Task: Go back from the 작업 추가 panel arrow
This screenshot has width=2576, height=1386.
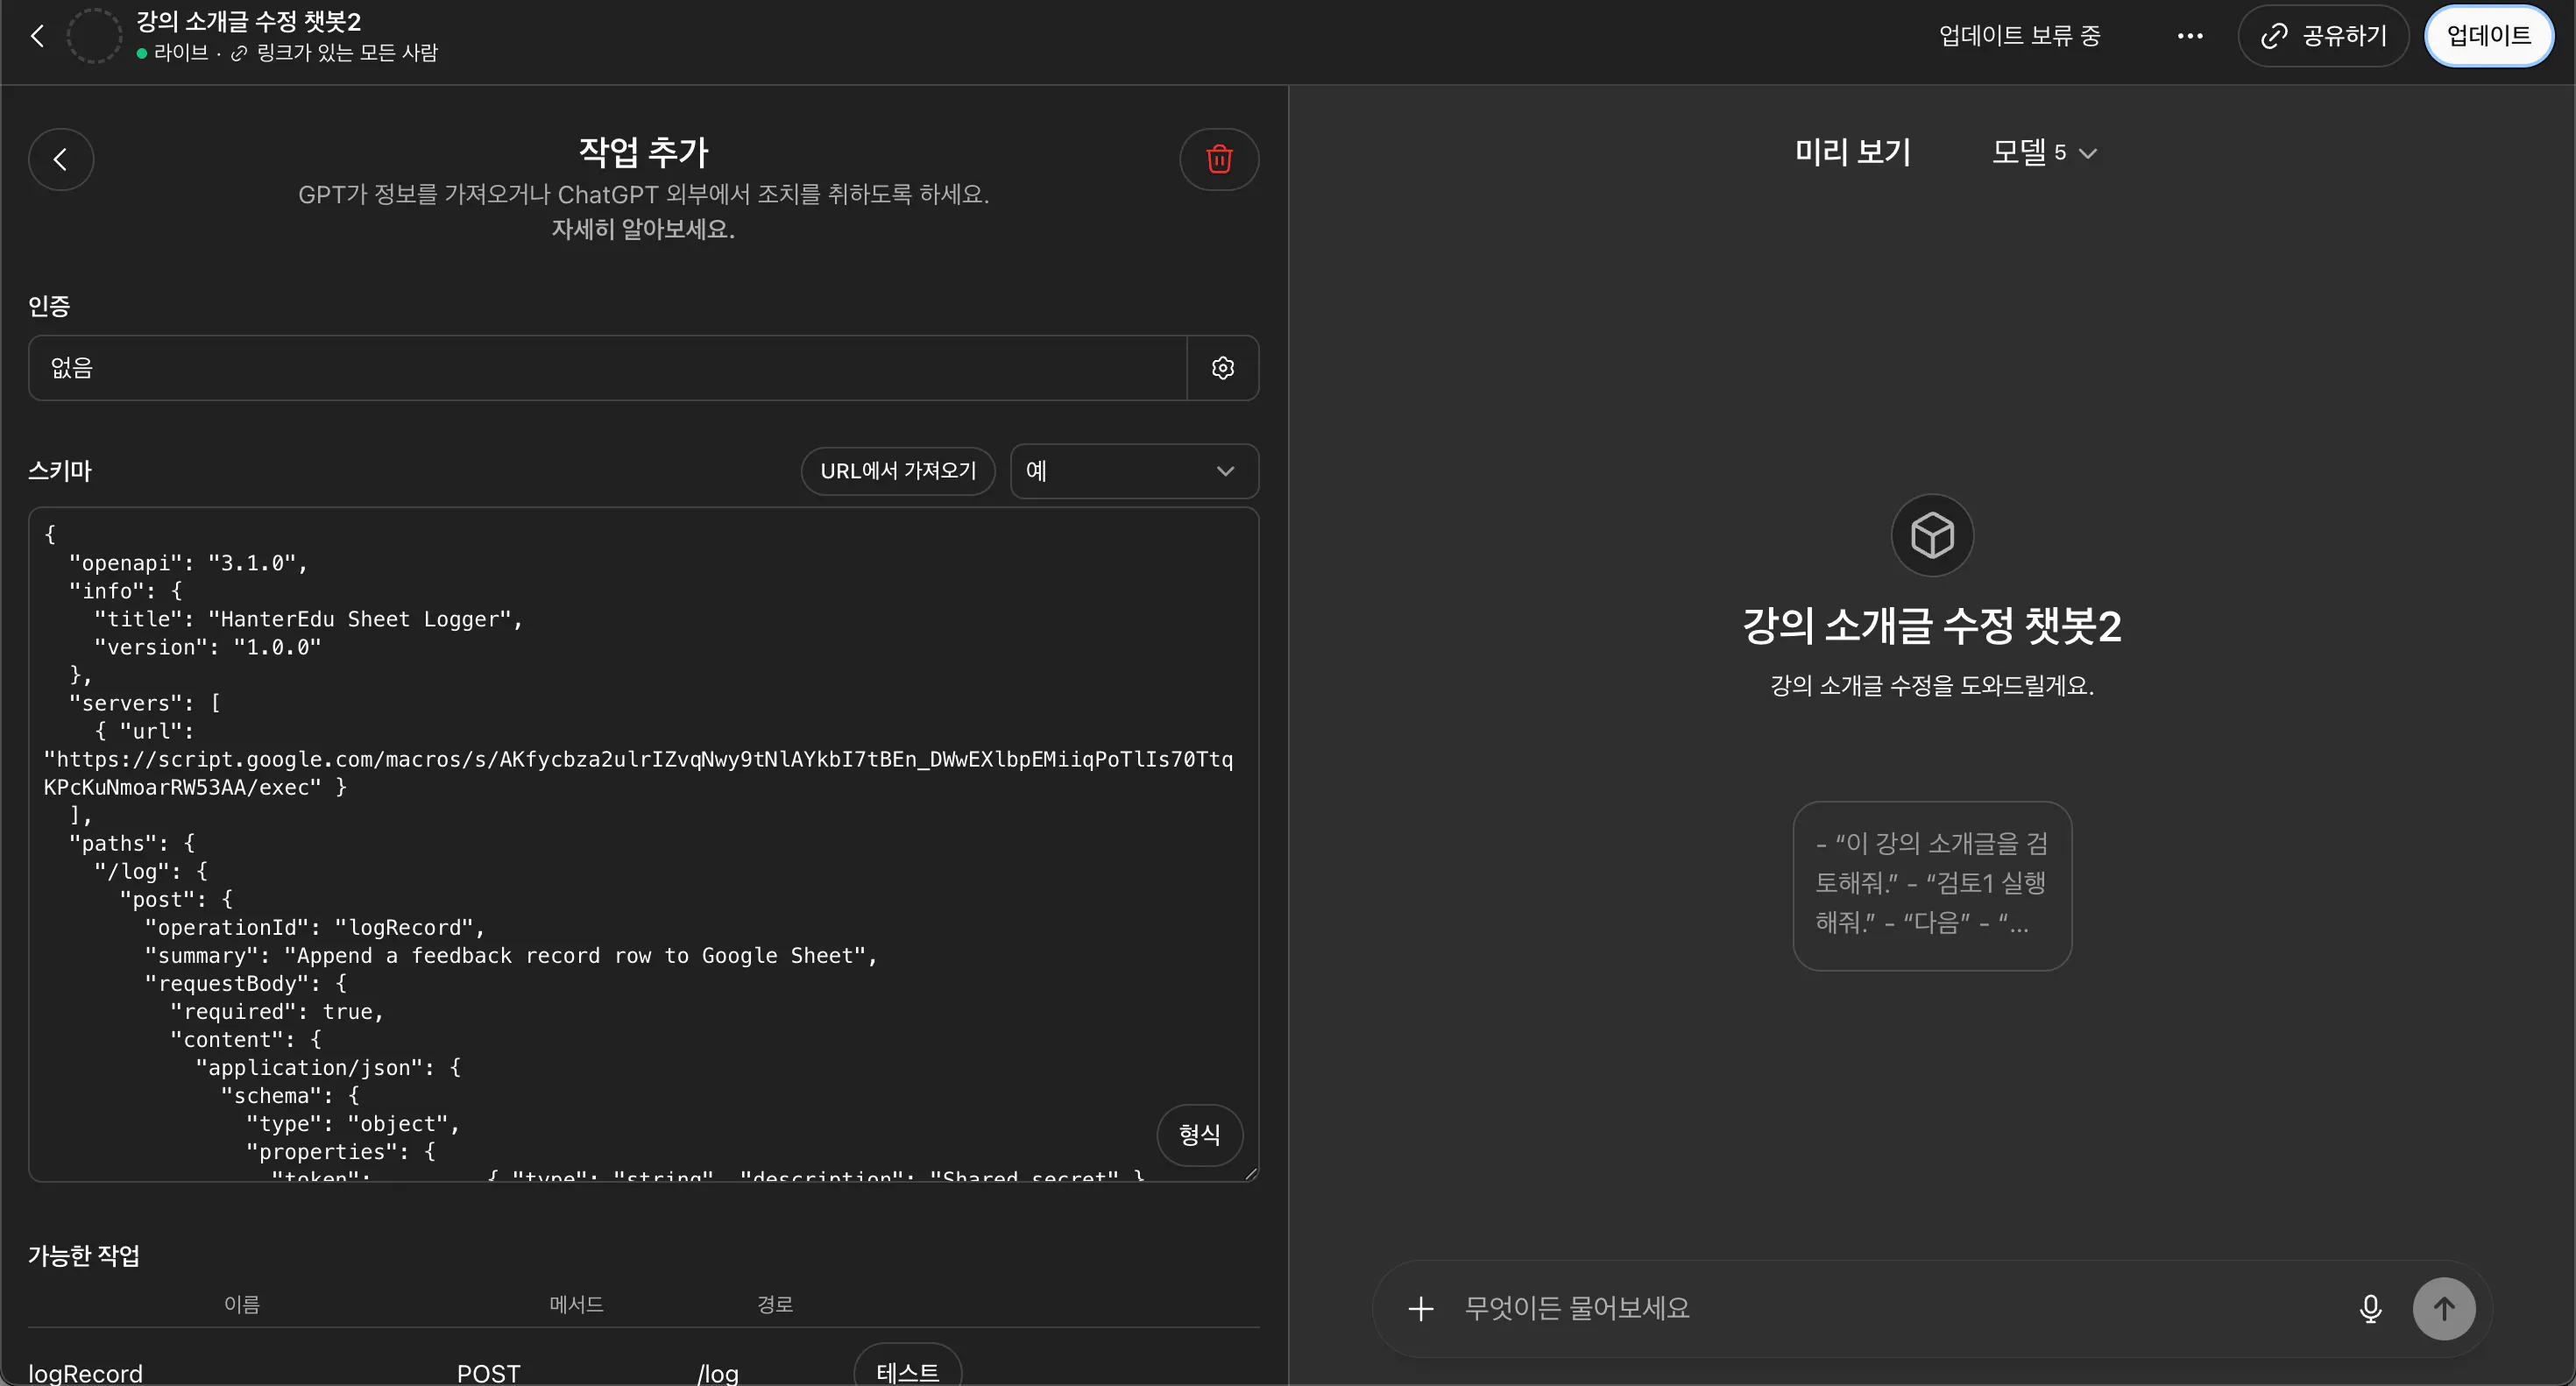Action: [x=61, y=159]
